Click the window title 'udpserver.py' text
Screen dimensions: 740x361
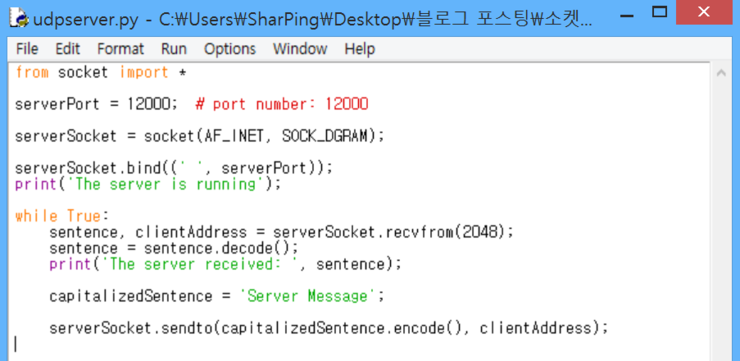[86, 21]
